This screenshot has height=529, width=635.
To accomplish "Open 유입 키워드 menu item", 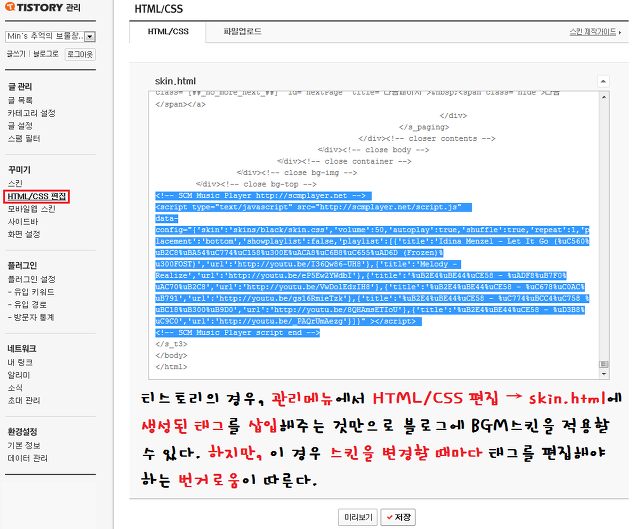I will 31,292.
